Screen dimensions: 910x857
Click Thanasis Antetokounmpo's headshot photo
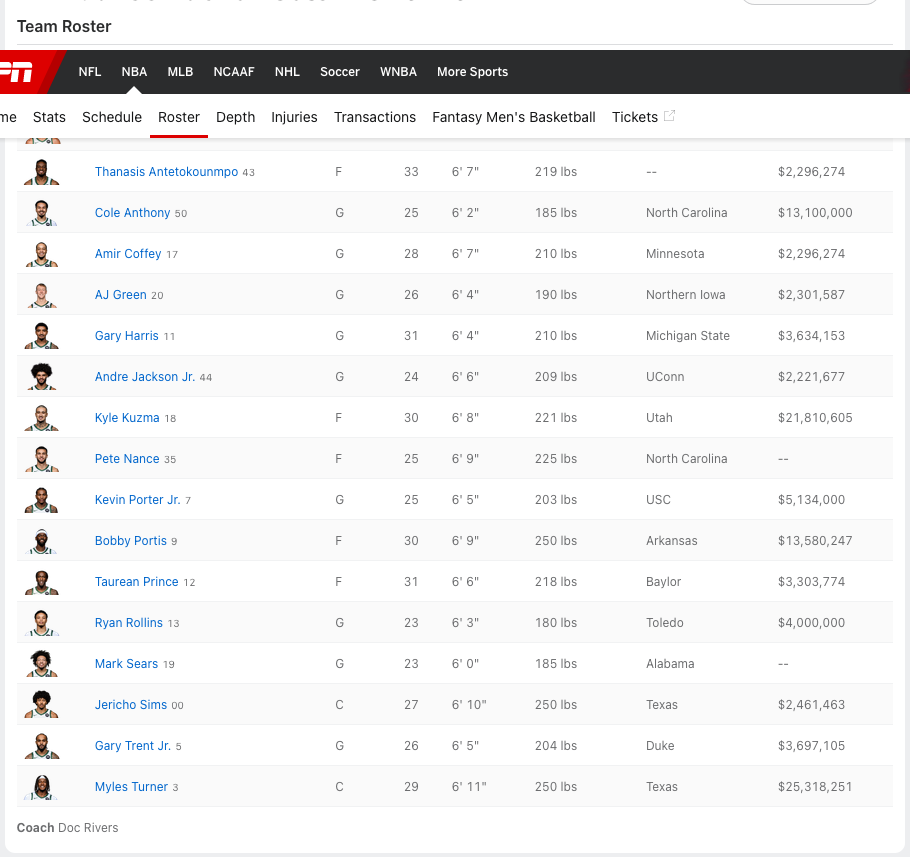coord(42,172)
